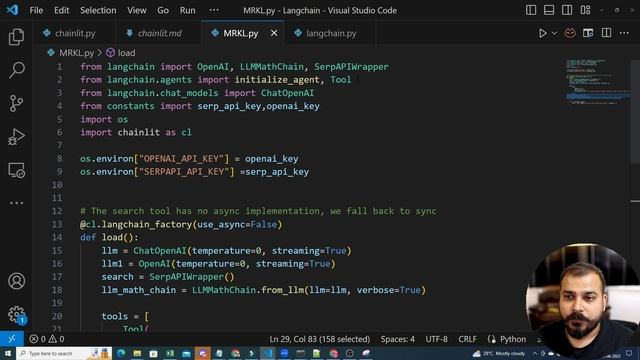Open remote window indicator in status bar
Image resolution: width=640 pixels, height=360 pixels.
click(x=11, y=339)
